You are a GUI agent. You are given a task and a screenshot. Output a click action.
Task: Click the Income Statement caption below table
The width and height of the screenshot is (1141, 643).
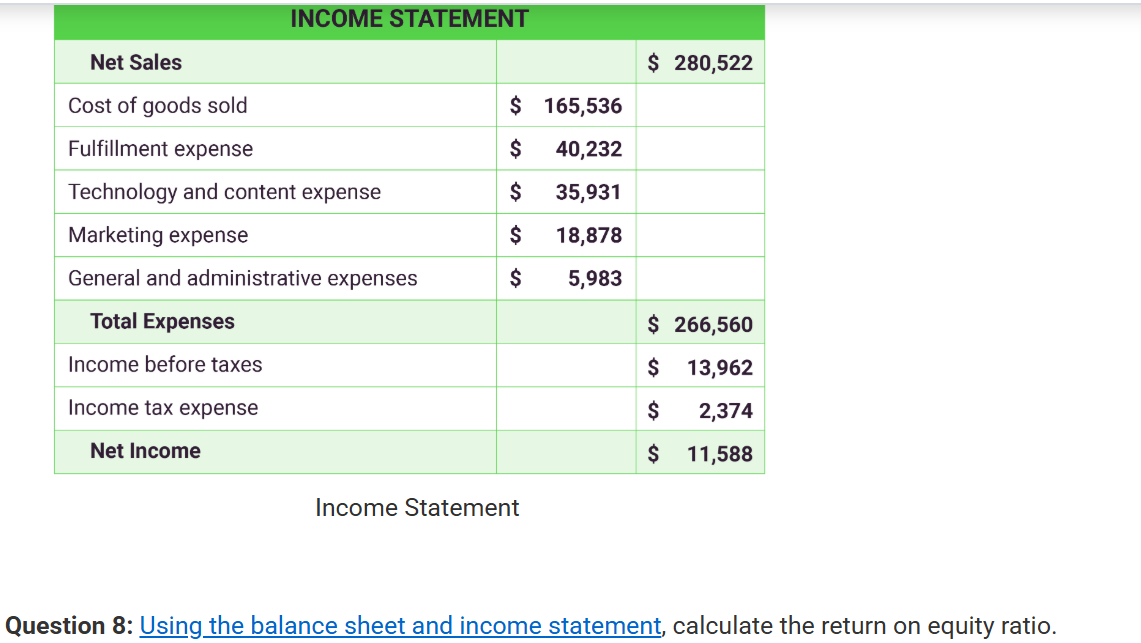417,508
